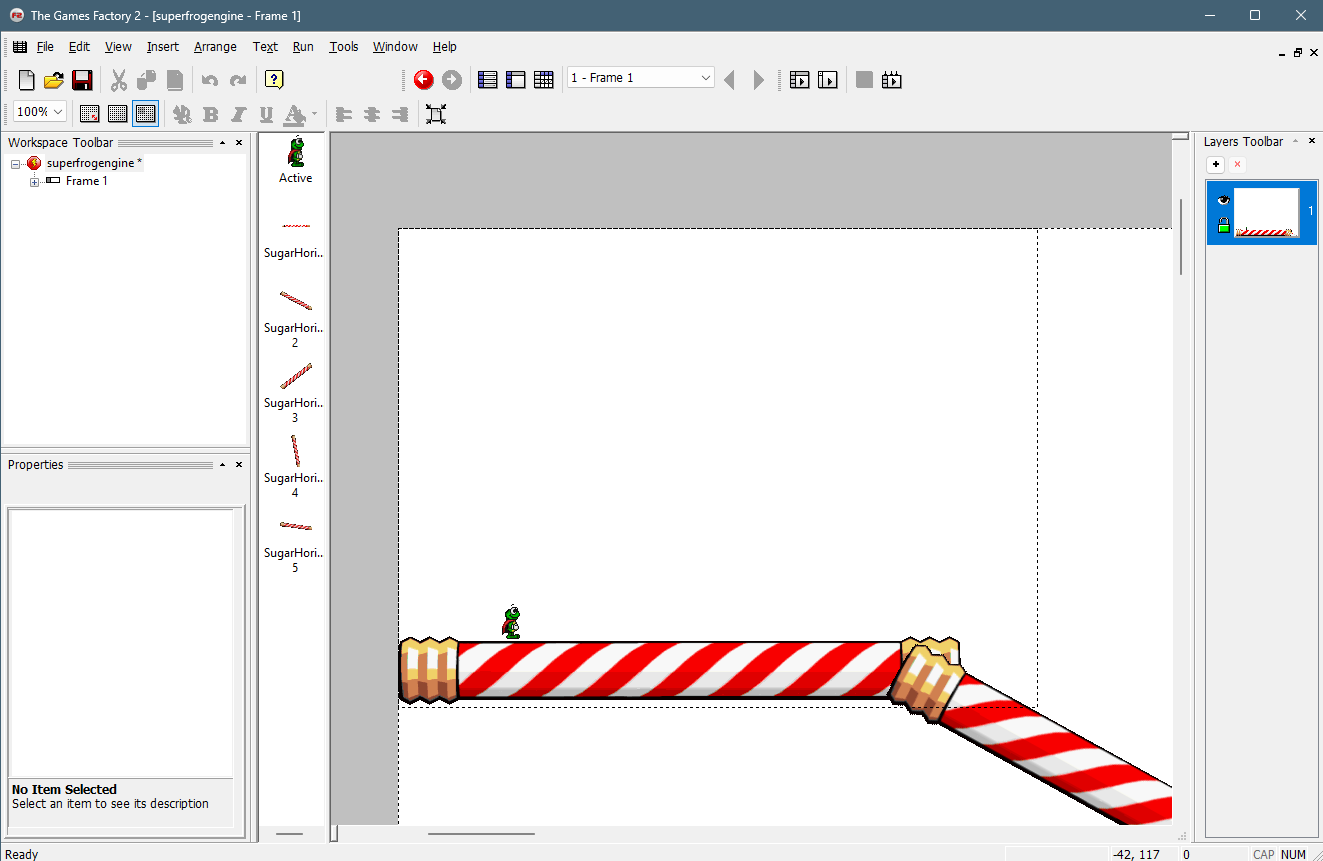Click the Save floppy disk icon
Viewport: 1323px width, 861px height.
tap(82, 80)
